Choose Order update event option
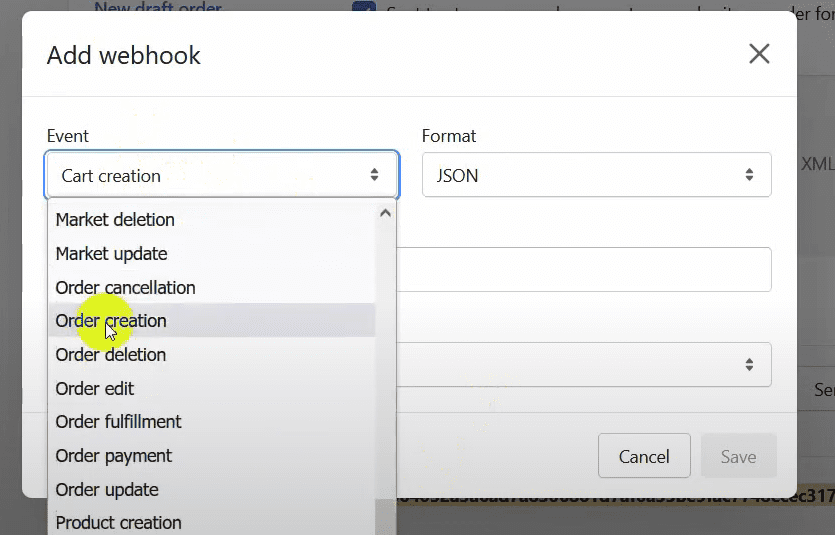Viewport: 835px width, 535px height. [107, 490]
